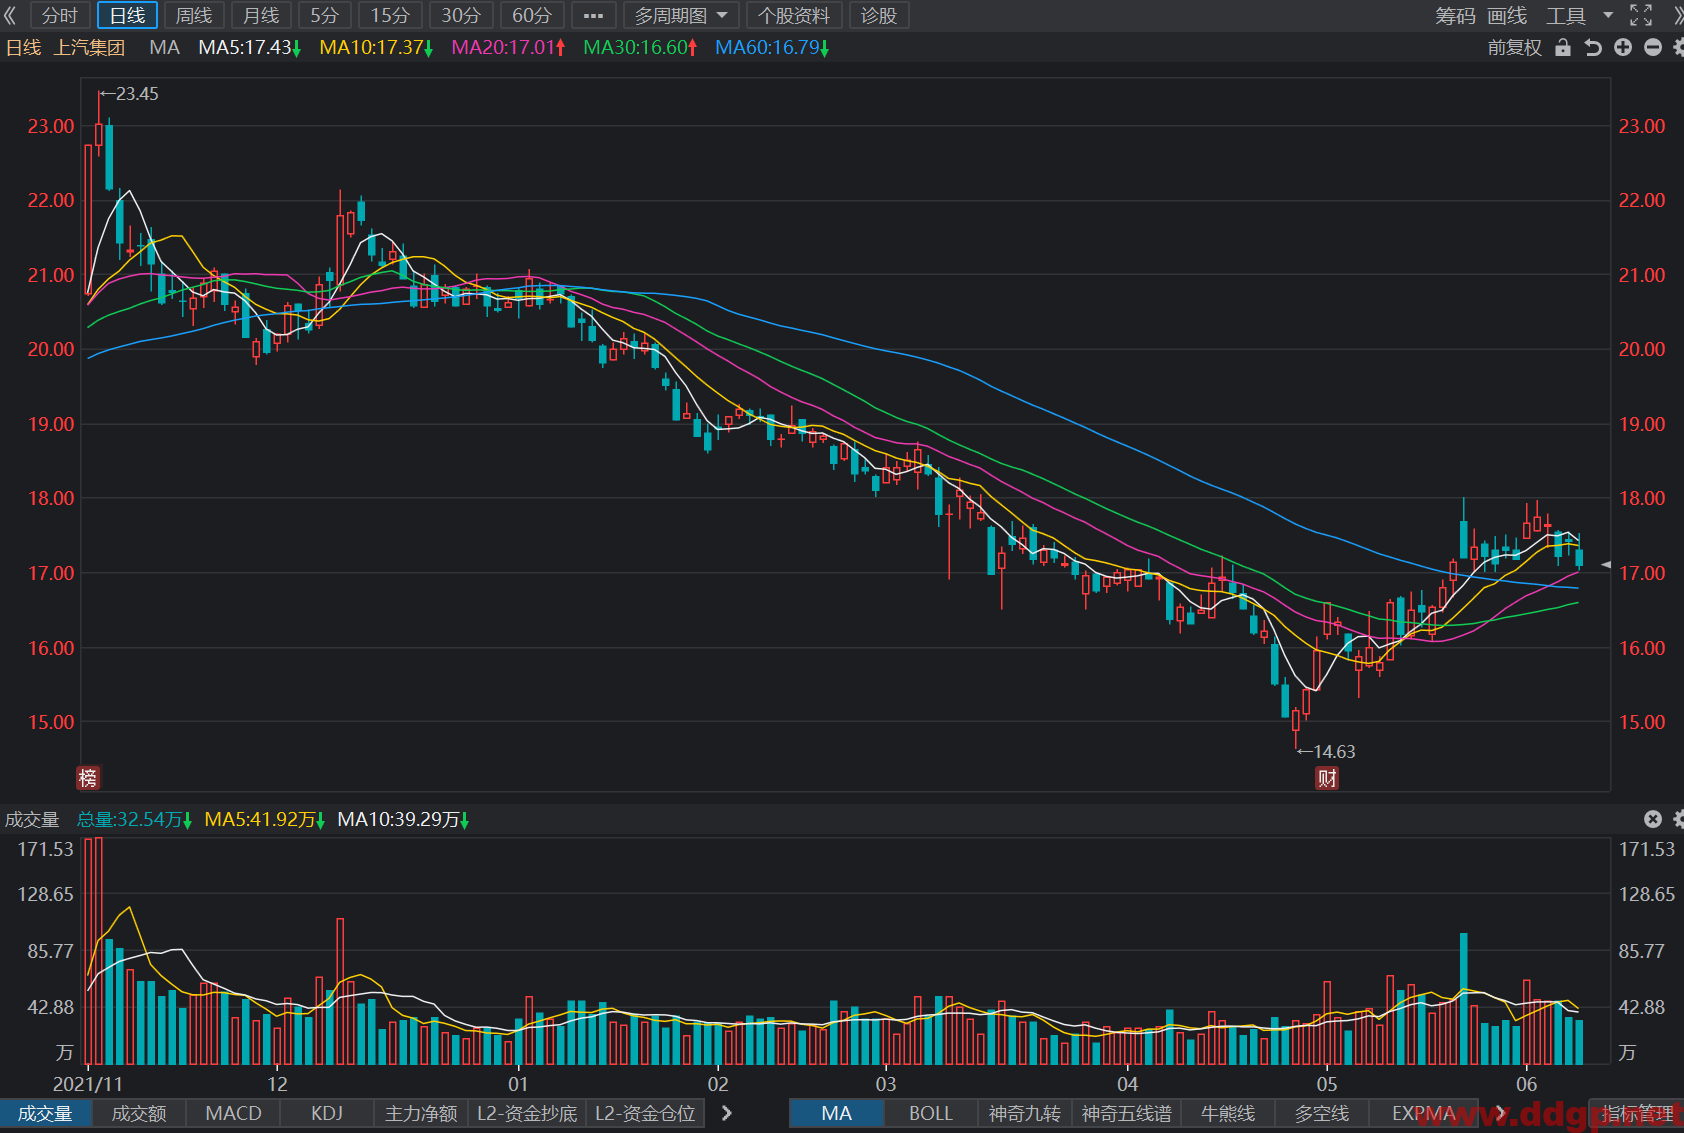Select MACD indicator tab
1684x1133 pixels.
point(233,1113)
